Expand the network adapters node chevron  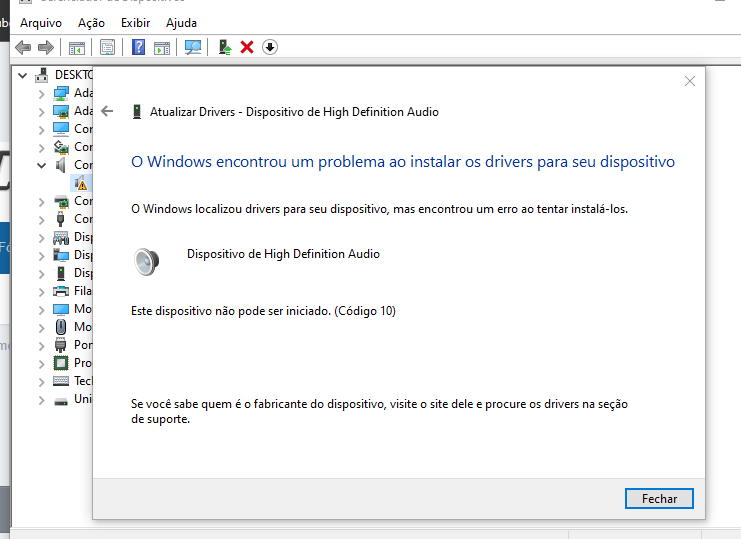click(42, 94)
